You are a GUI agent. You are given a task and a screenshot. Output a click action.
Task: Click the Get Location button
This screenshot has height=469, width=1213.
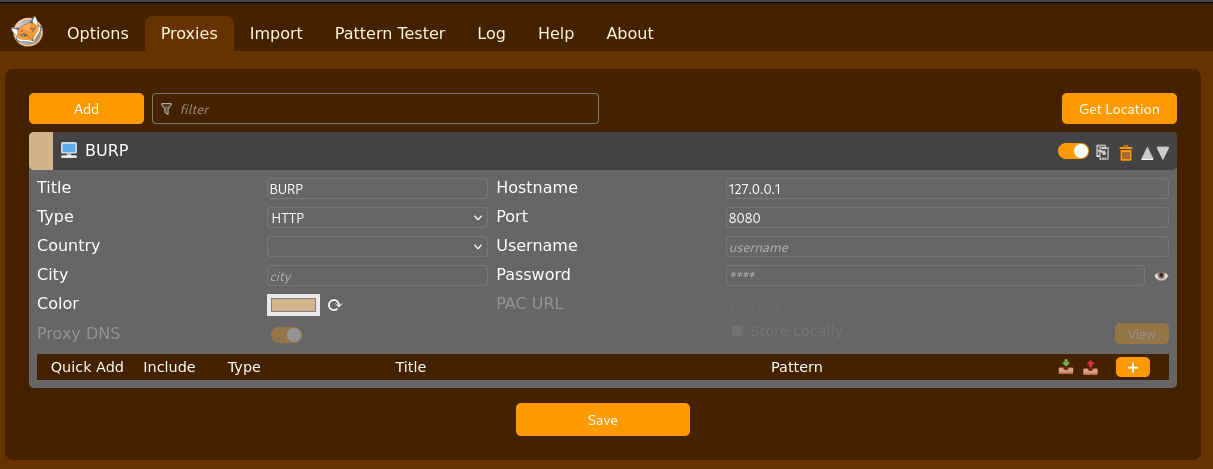[x=1119, y=109]
